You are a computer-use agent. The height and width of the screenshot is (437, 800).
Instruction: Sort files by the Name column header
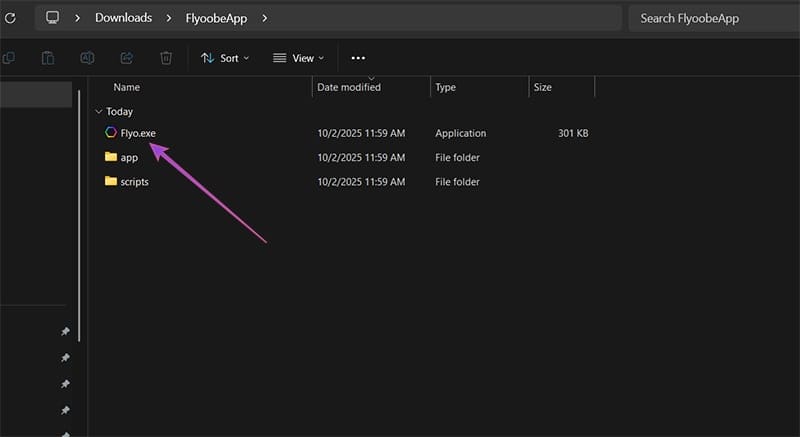(127, 87)
